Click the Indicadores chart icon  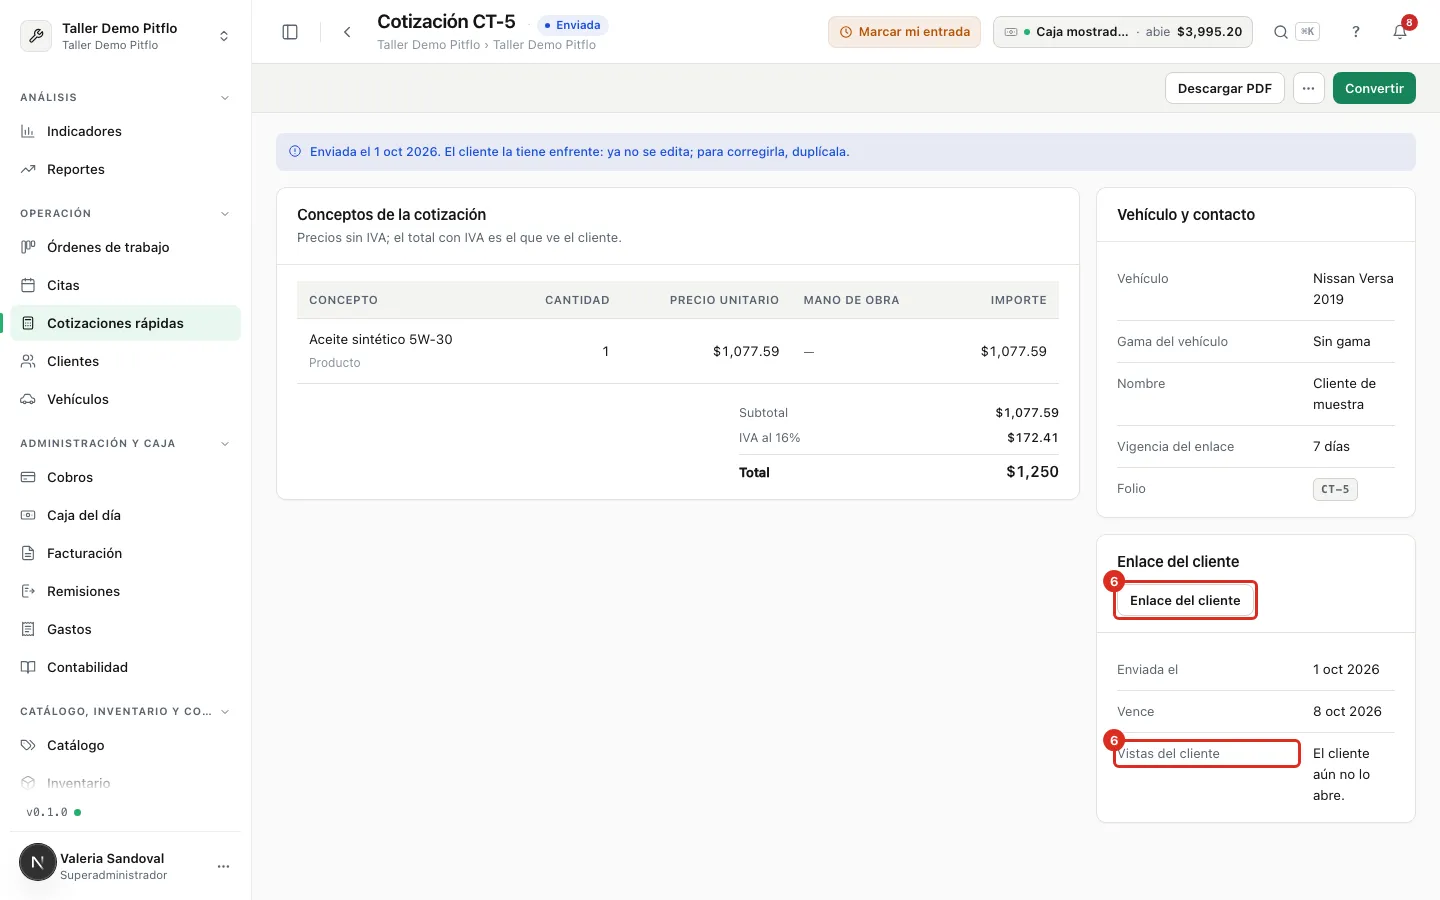tap(28, 131)
